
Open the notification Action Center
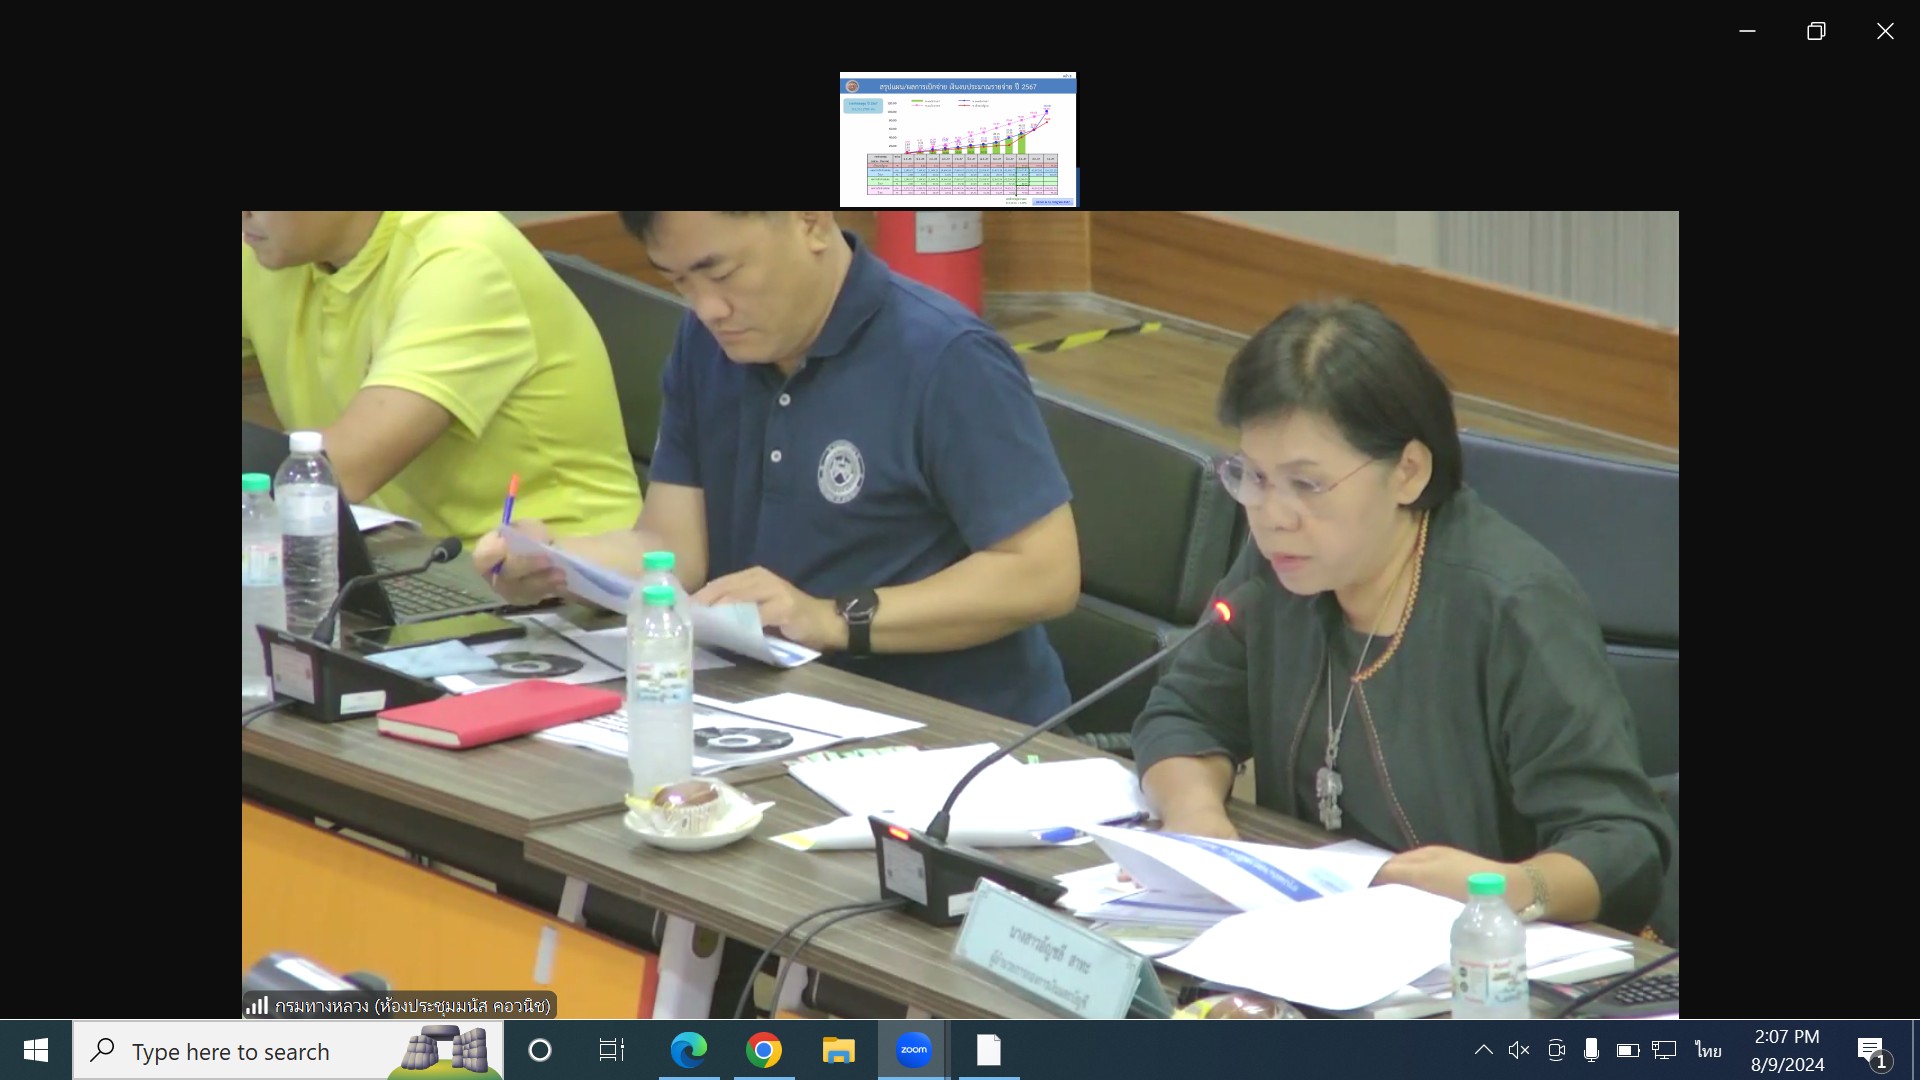click(1871, 1050)
